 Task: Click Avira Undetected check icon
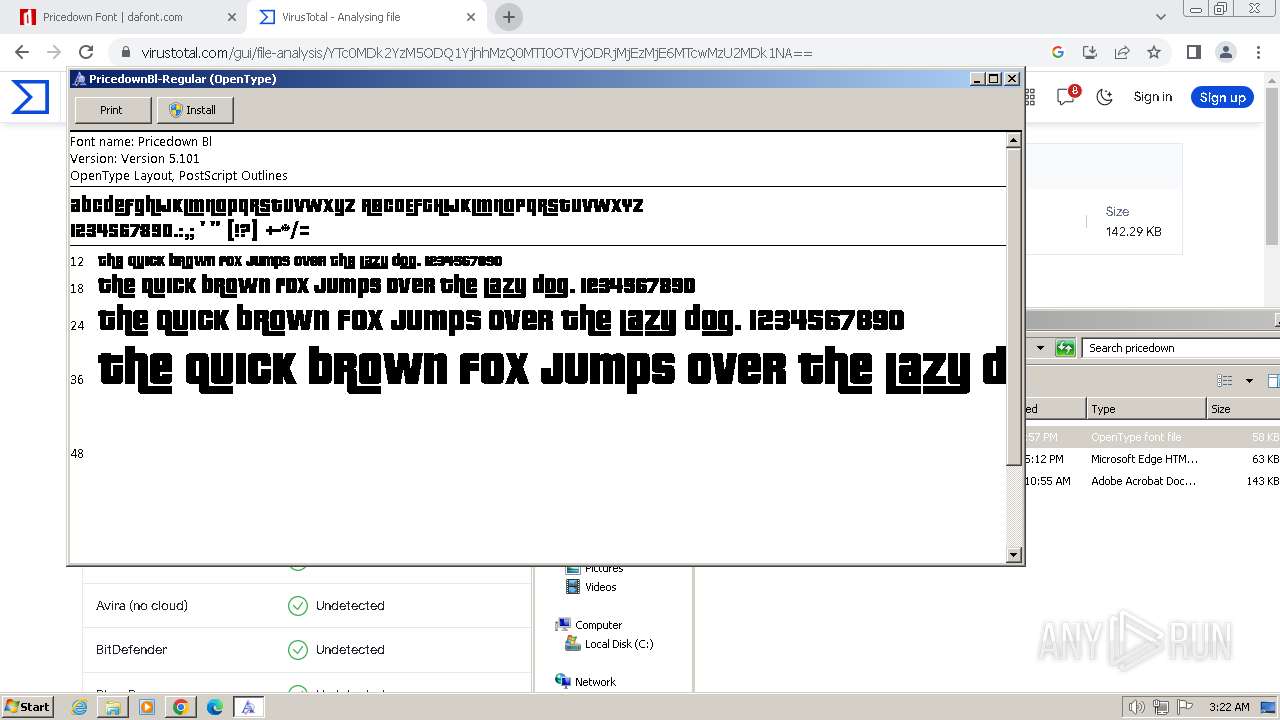point(297,605)
